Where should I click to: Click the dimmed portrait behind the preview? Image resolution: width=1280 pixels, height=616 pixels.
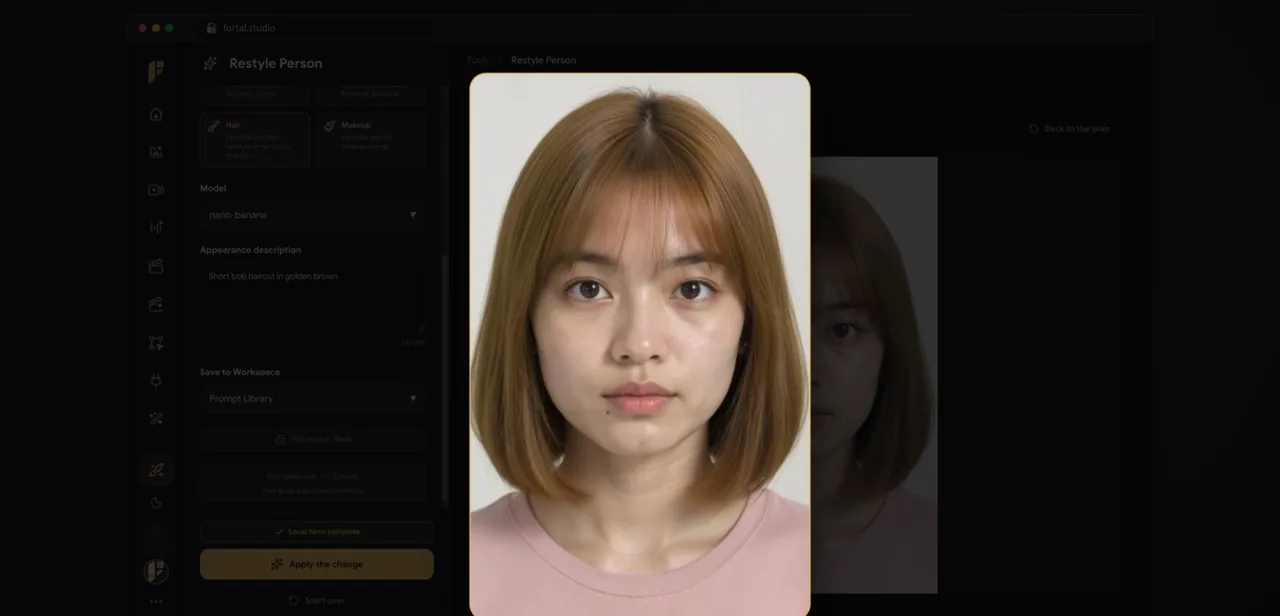pos(874,375)
